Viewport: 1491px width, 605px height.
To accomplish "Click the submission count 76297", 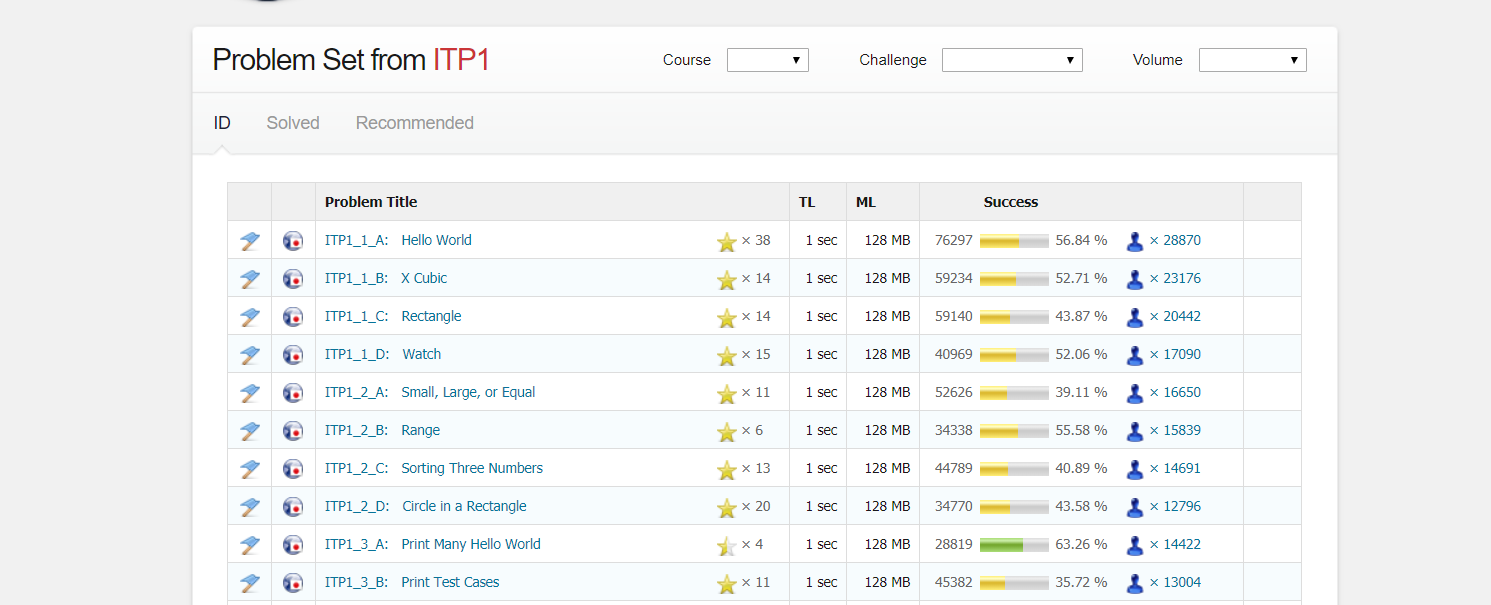I will 954,240.
